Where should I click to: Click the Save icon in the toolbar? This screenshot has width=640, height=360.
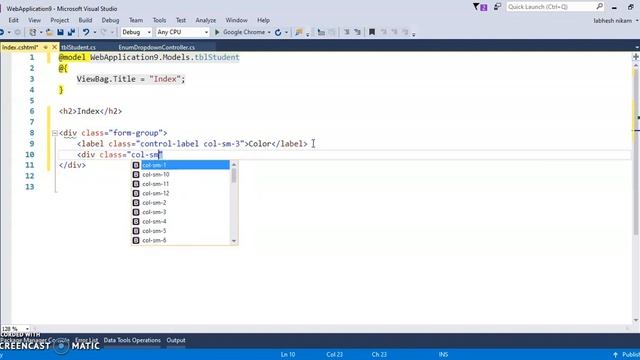point(60,32)
